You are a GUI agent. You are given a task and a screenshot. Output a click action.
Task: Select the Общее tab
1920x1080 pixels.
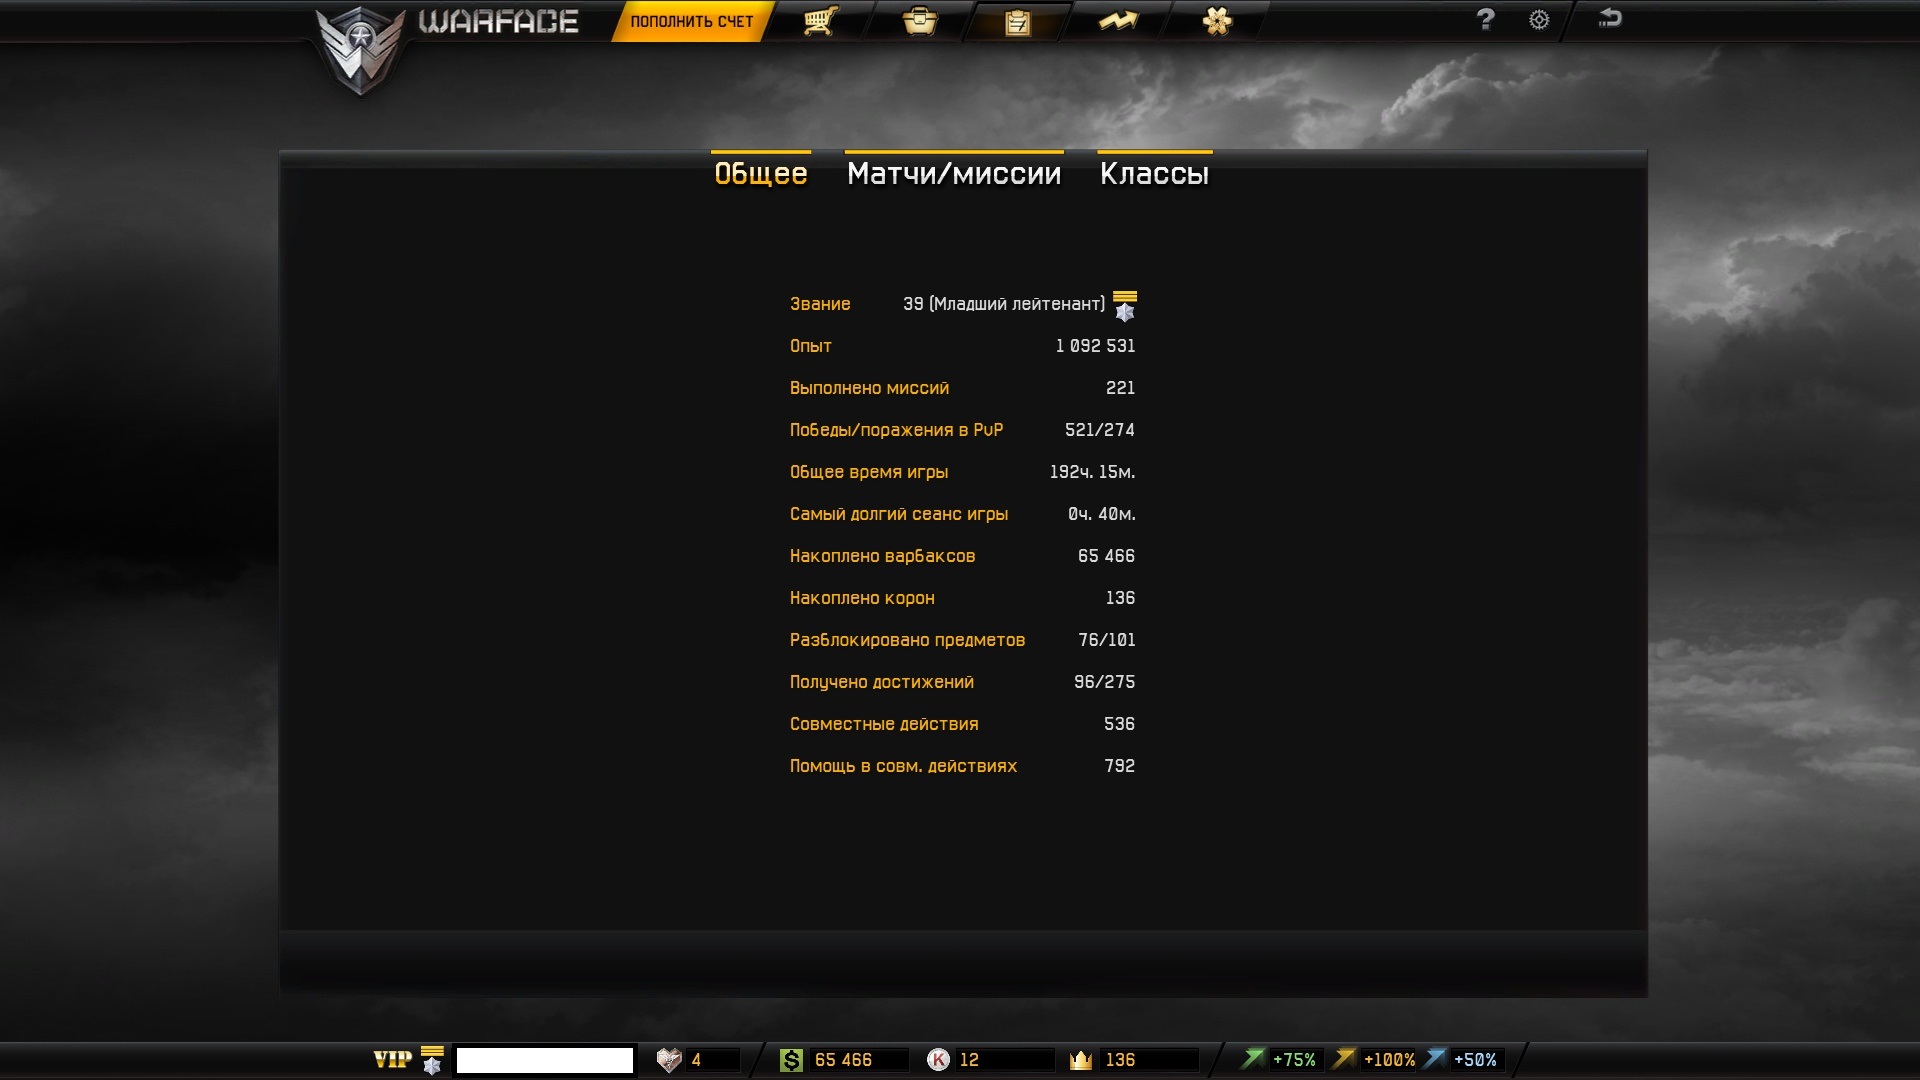coord(760,174)
